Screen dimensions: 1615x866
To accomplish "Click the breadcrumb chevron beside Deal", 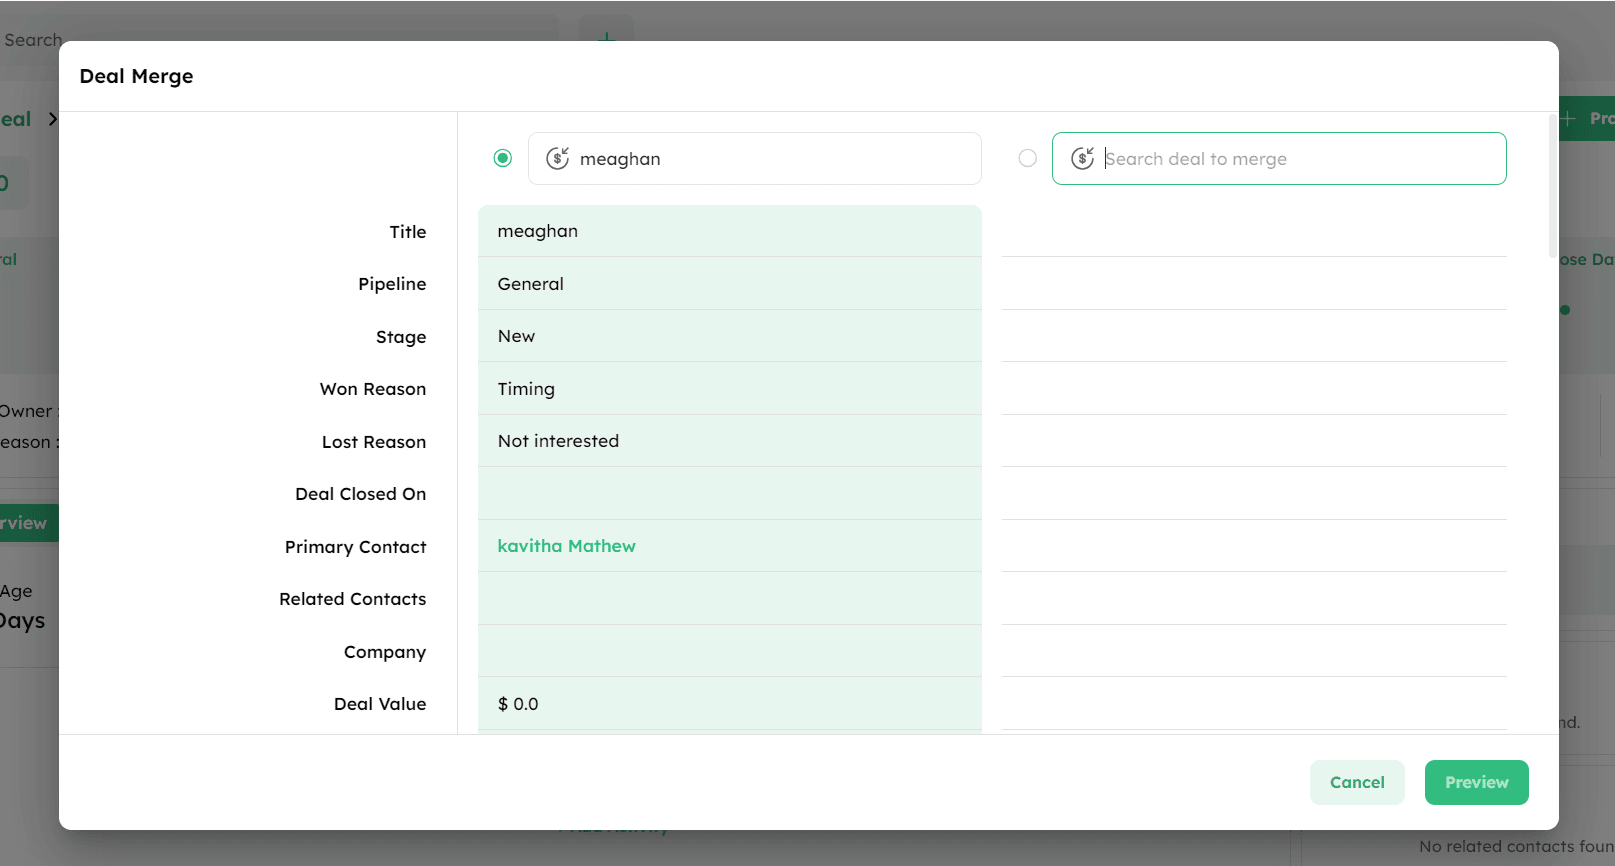I will pyautogui.click(x=52, y=119).
